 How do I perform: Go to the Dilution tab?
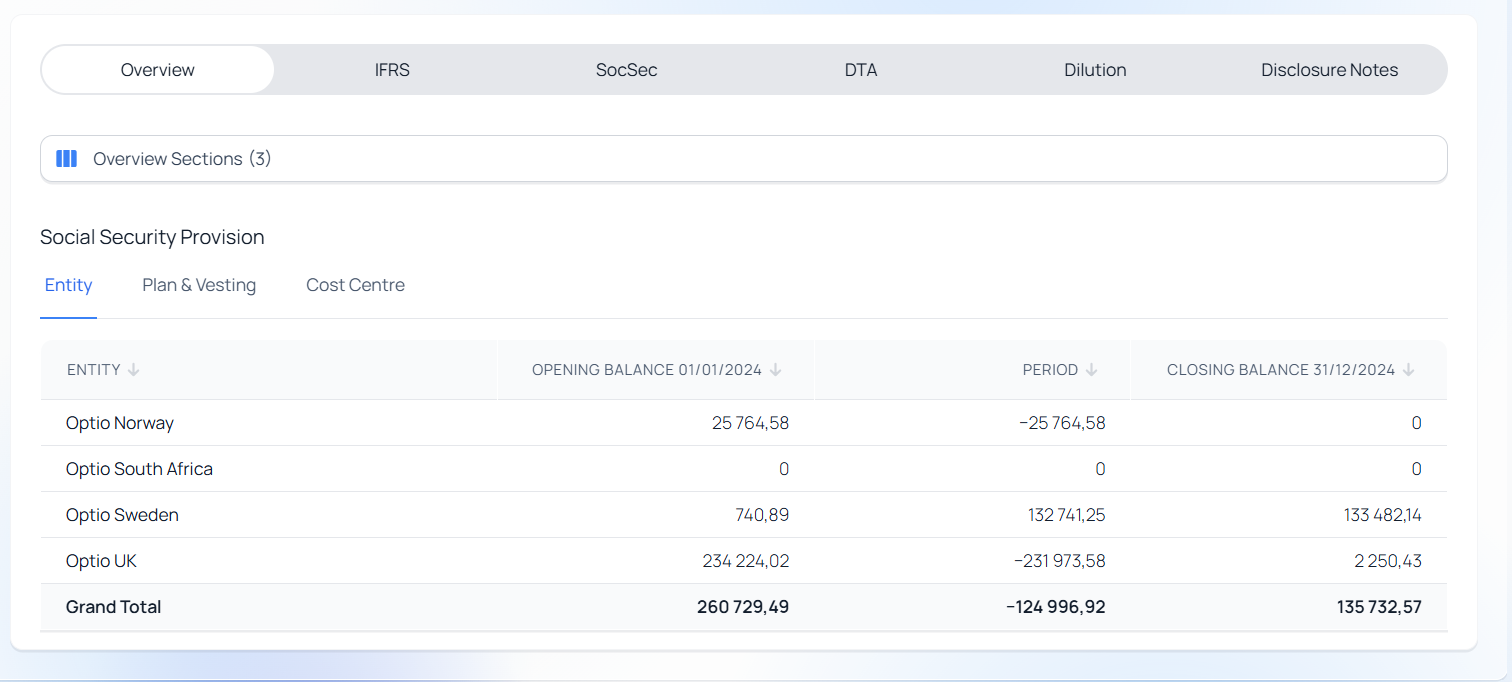coord(1095,70)
